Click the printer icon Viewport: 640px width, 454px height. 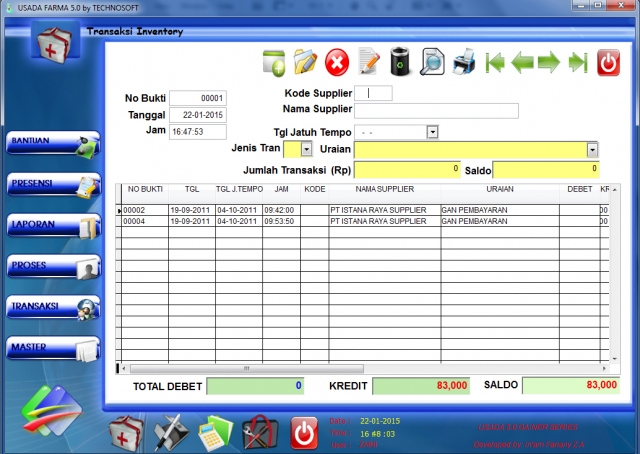click(x=463, y=63)
